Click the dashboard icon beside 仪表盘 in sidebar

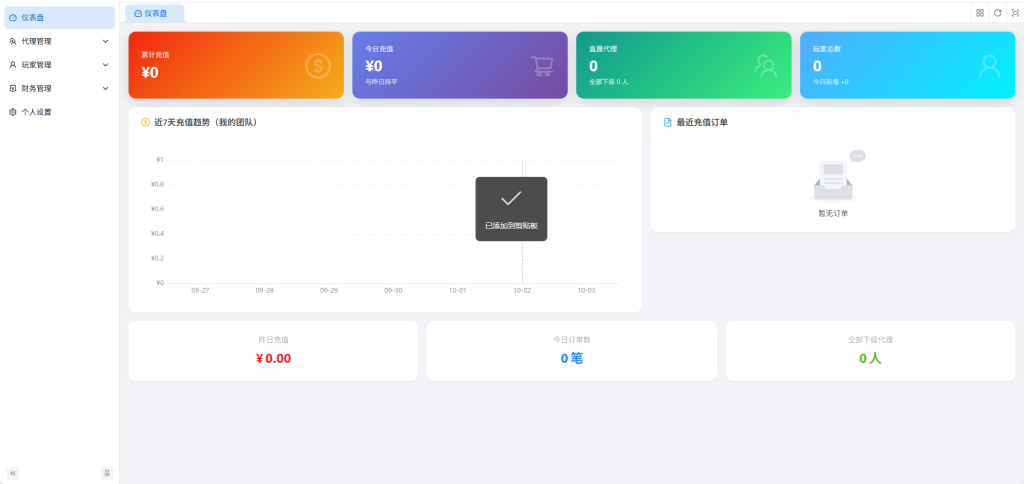[x=13, y=18]
